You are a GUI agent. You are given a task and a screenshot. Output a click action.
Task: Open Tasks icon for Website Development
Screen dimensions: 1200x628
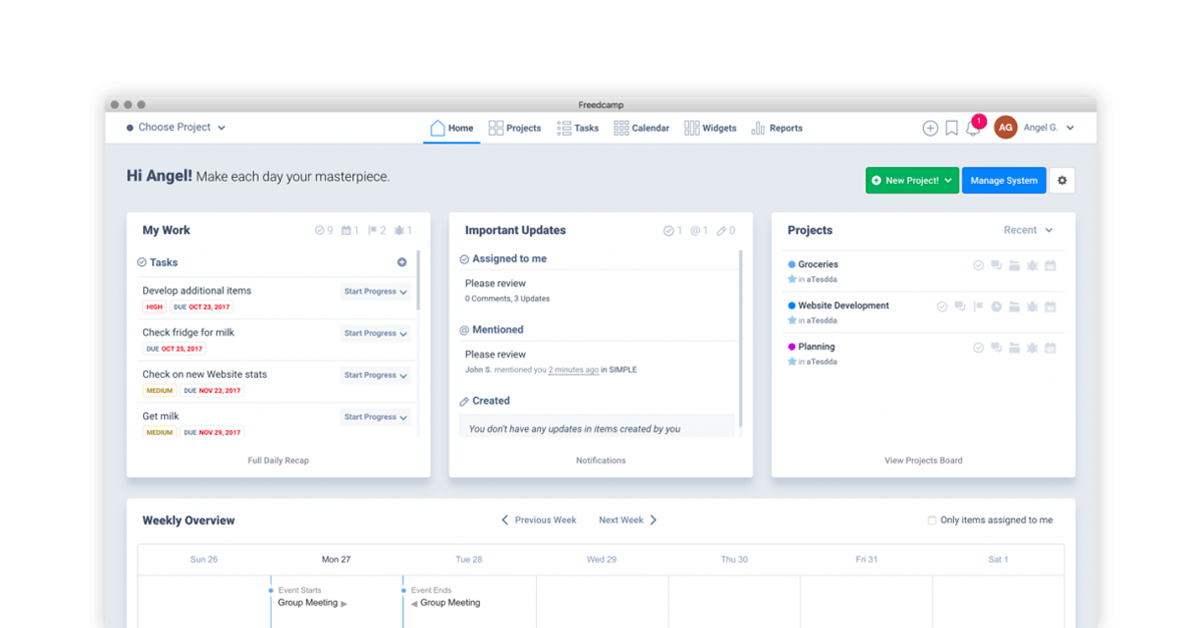click(942, 306)
